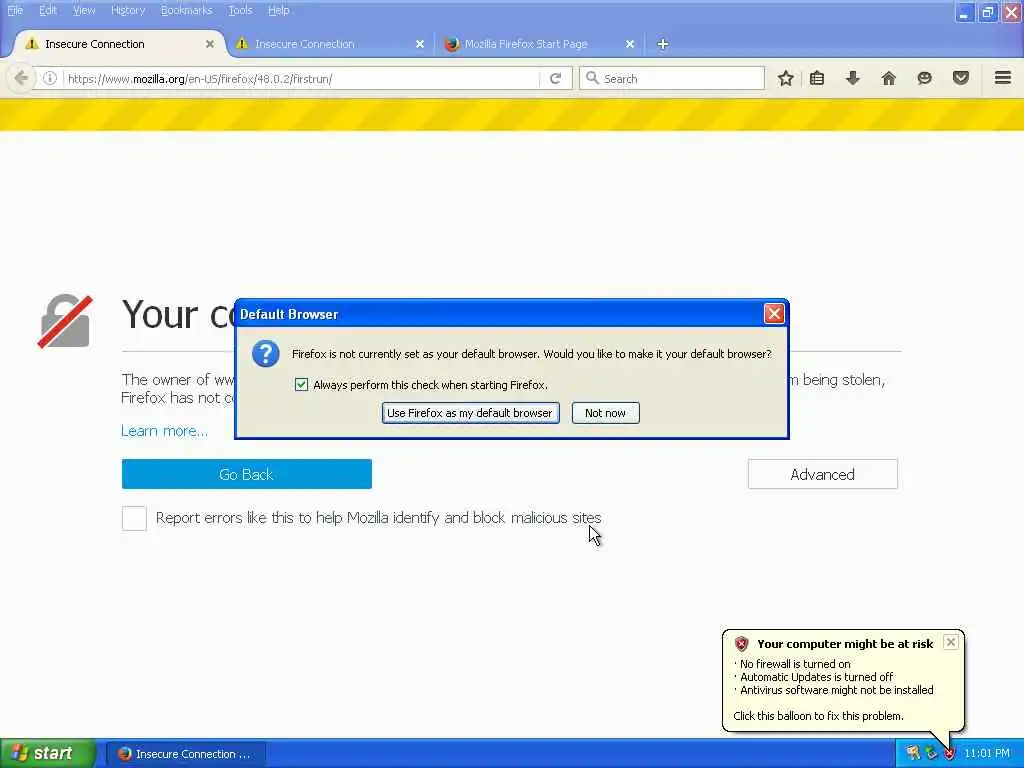This screenshot has width=1024, height=768.
Task: Open a new tab with plus icon
Action: [662, 44]
